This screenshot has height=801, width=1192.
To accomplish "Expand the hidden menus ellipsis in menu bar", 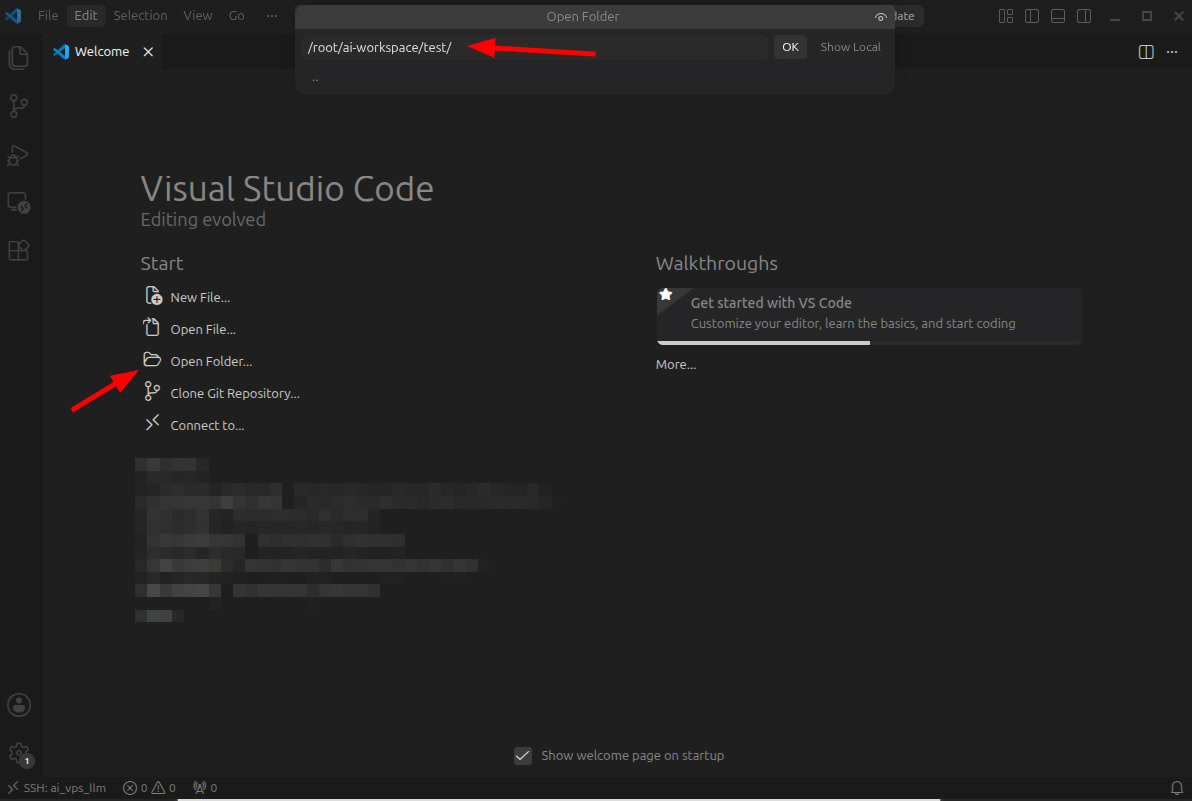I will (x=271, y=15).
